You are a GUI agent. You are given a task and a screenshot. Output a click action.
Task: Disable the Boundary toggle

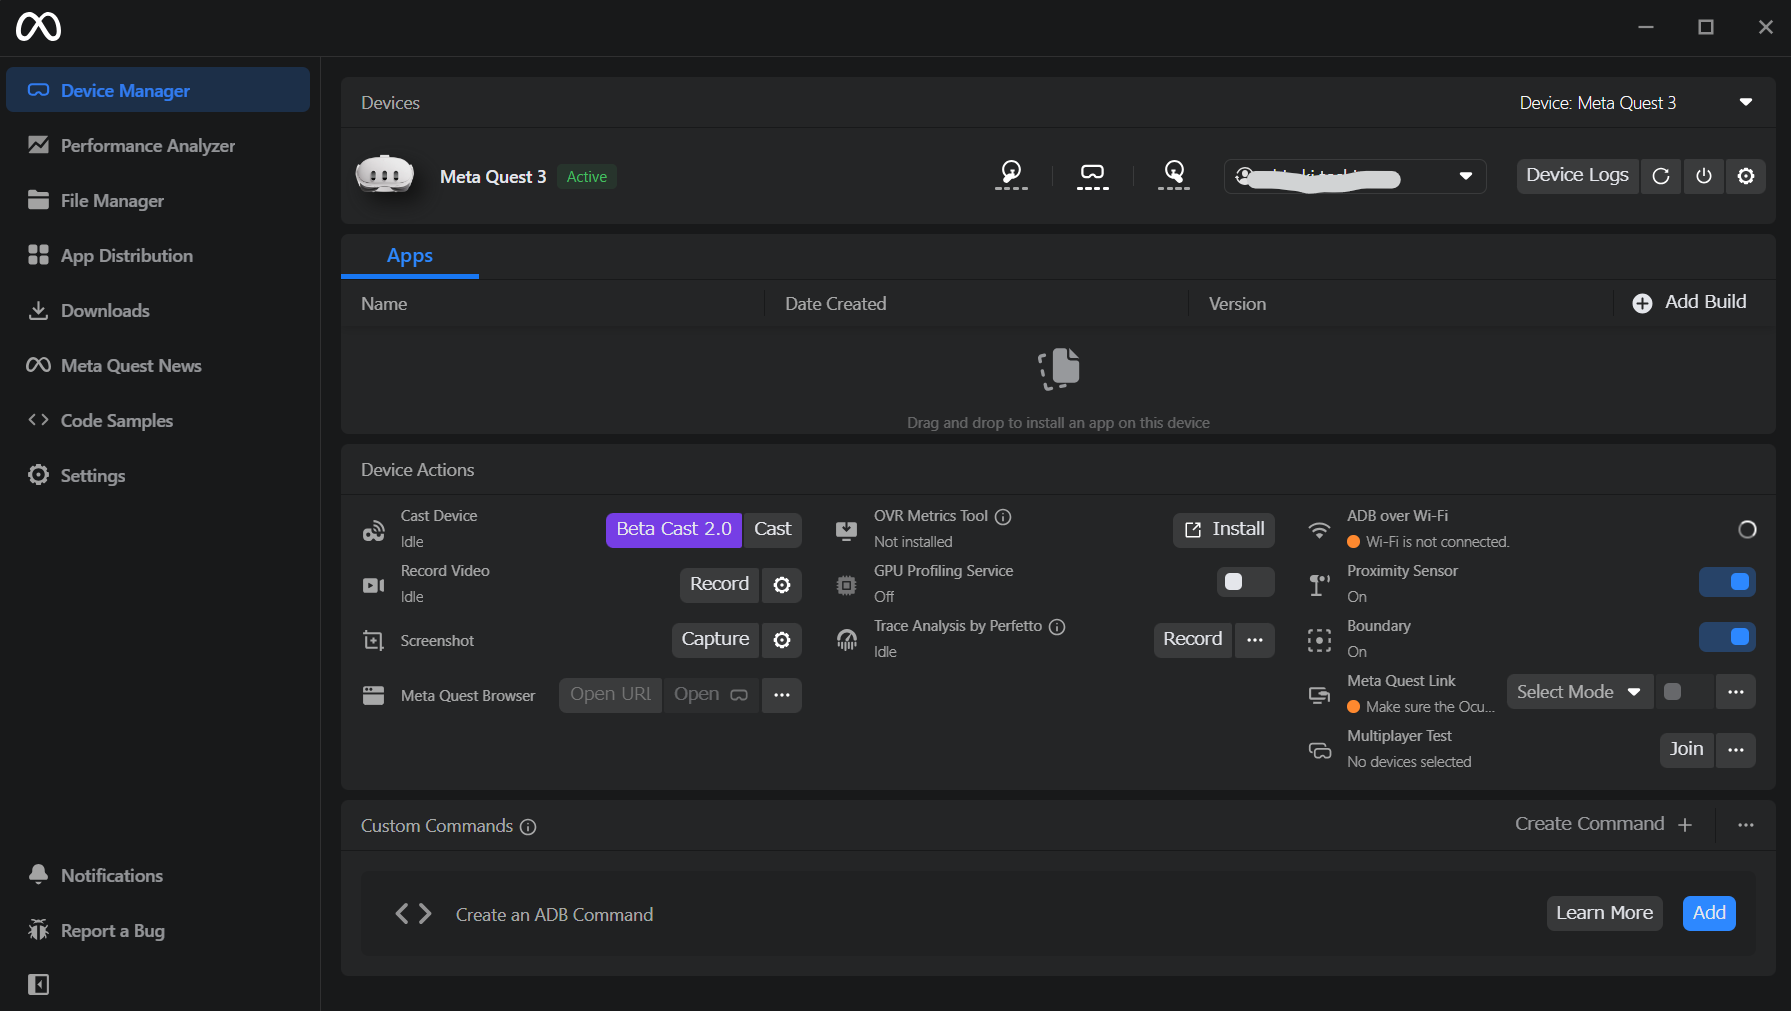[x=1727, y=637]
